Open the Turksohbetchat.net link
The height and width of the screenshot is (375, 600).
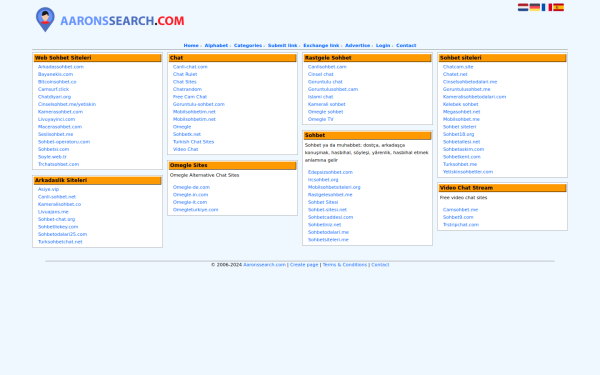(60, 242)
